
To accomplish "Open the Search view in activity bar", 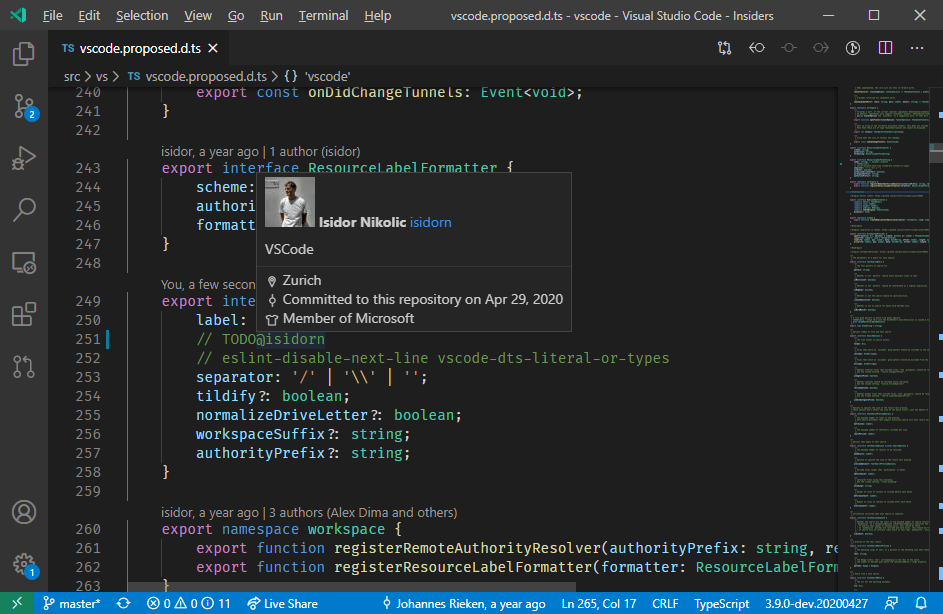I will [x=24, y=210].
